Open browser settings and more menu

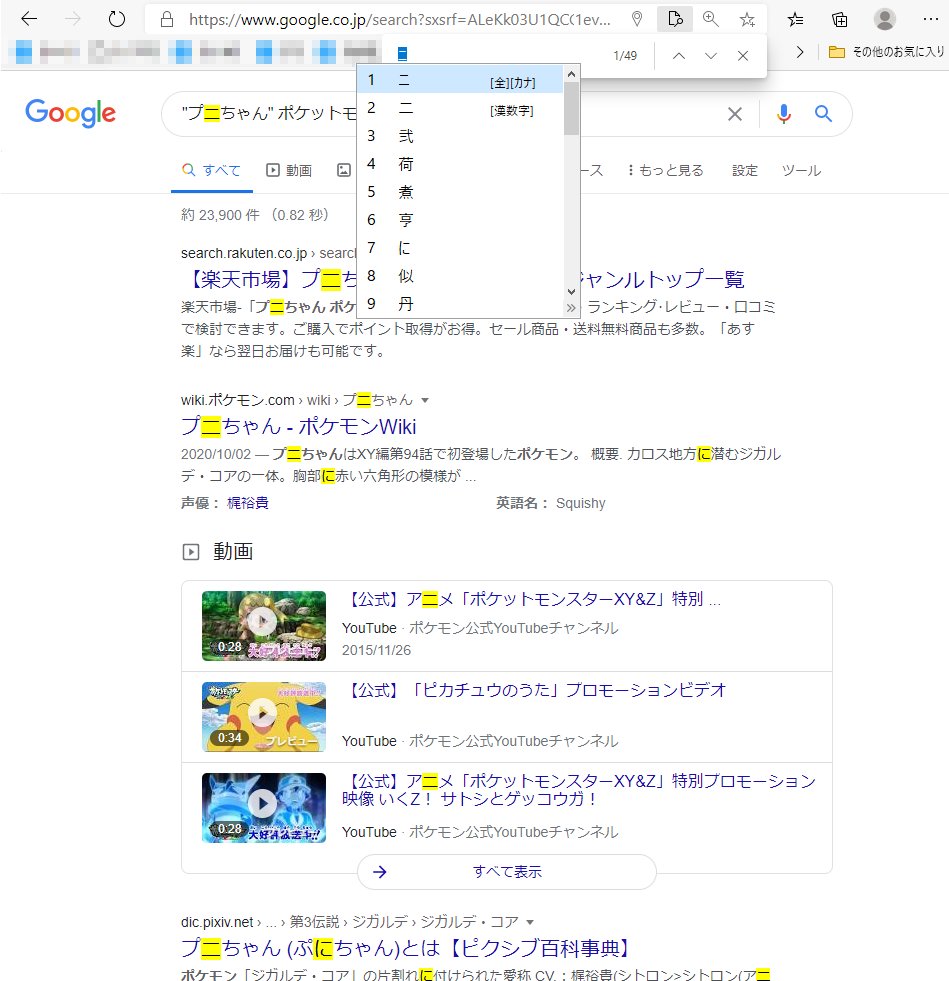pos(930,19)
